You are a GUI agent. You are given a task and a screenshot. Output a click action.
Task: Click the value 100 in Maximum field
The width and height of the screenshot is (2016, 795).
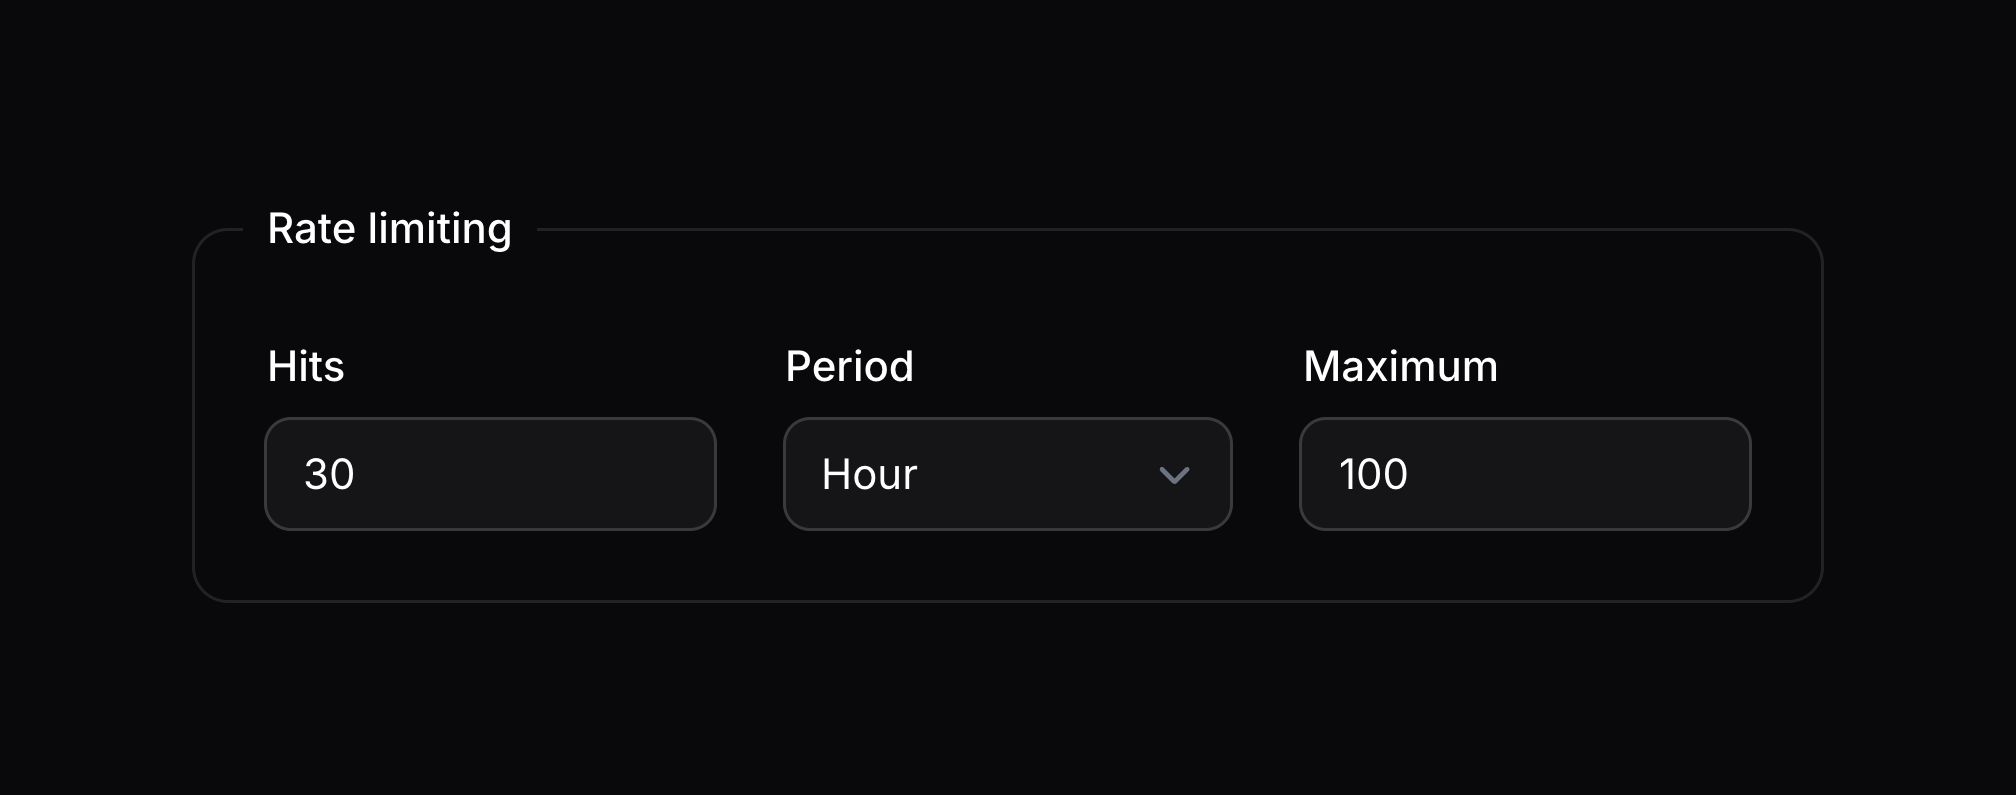coord(1373,474)
